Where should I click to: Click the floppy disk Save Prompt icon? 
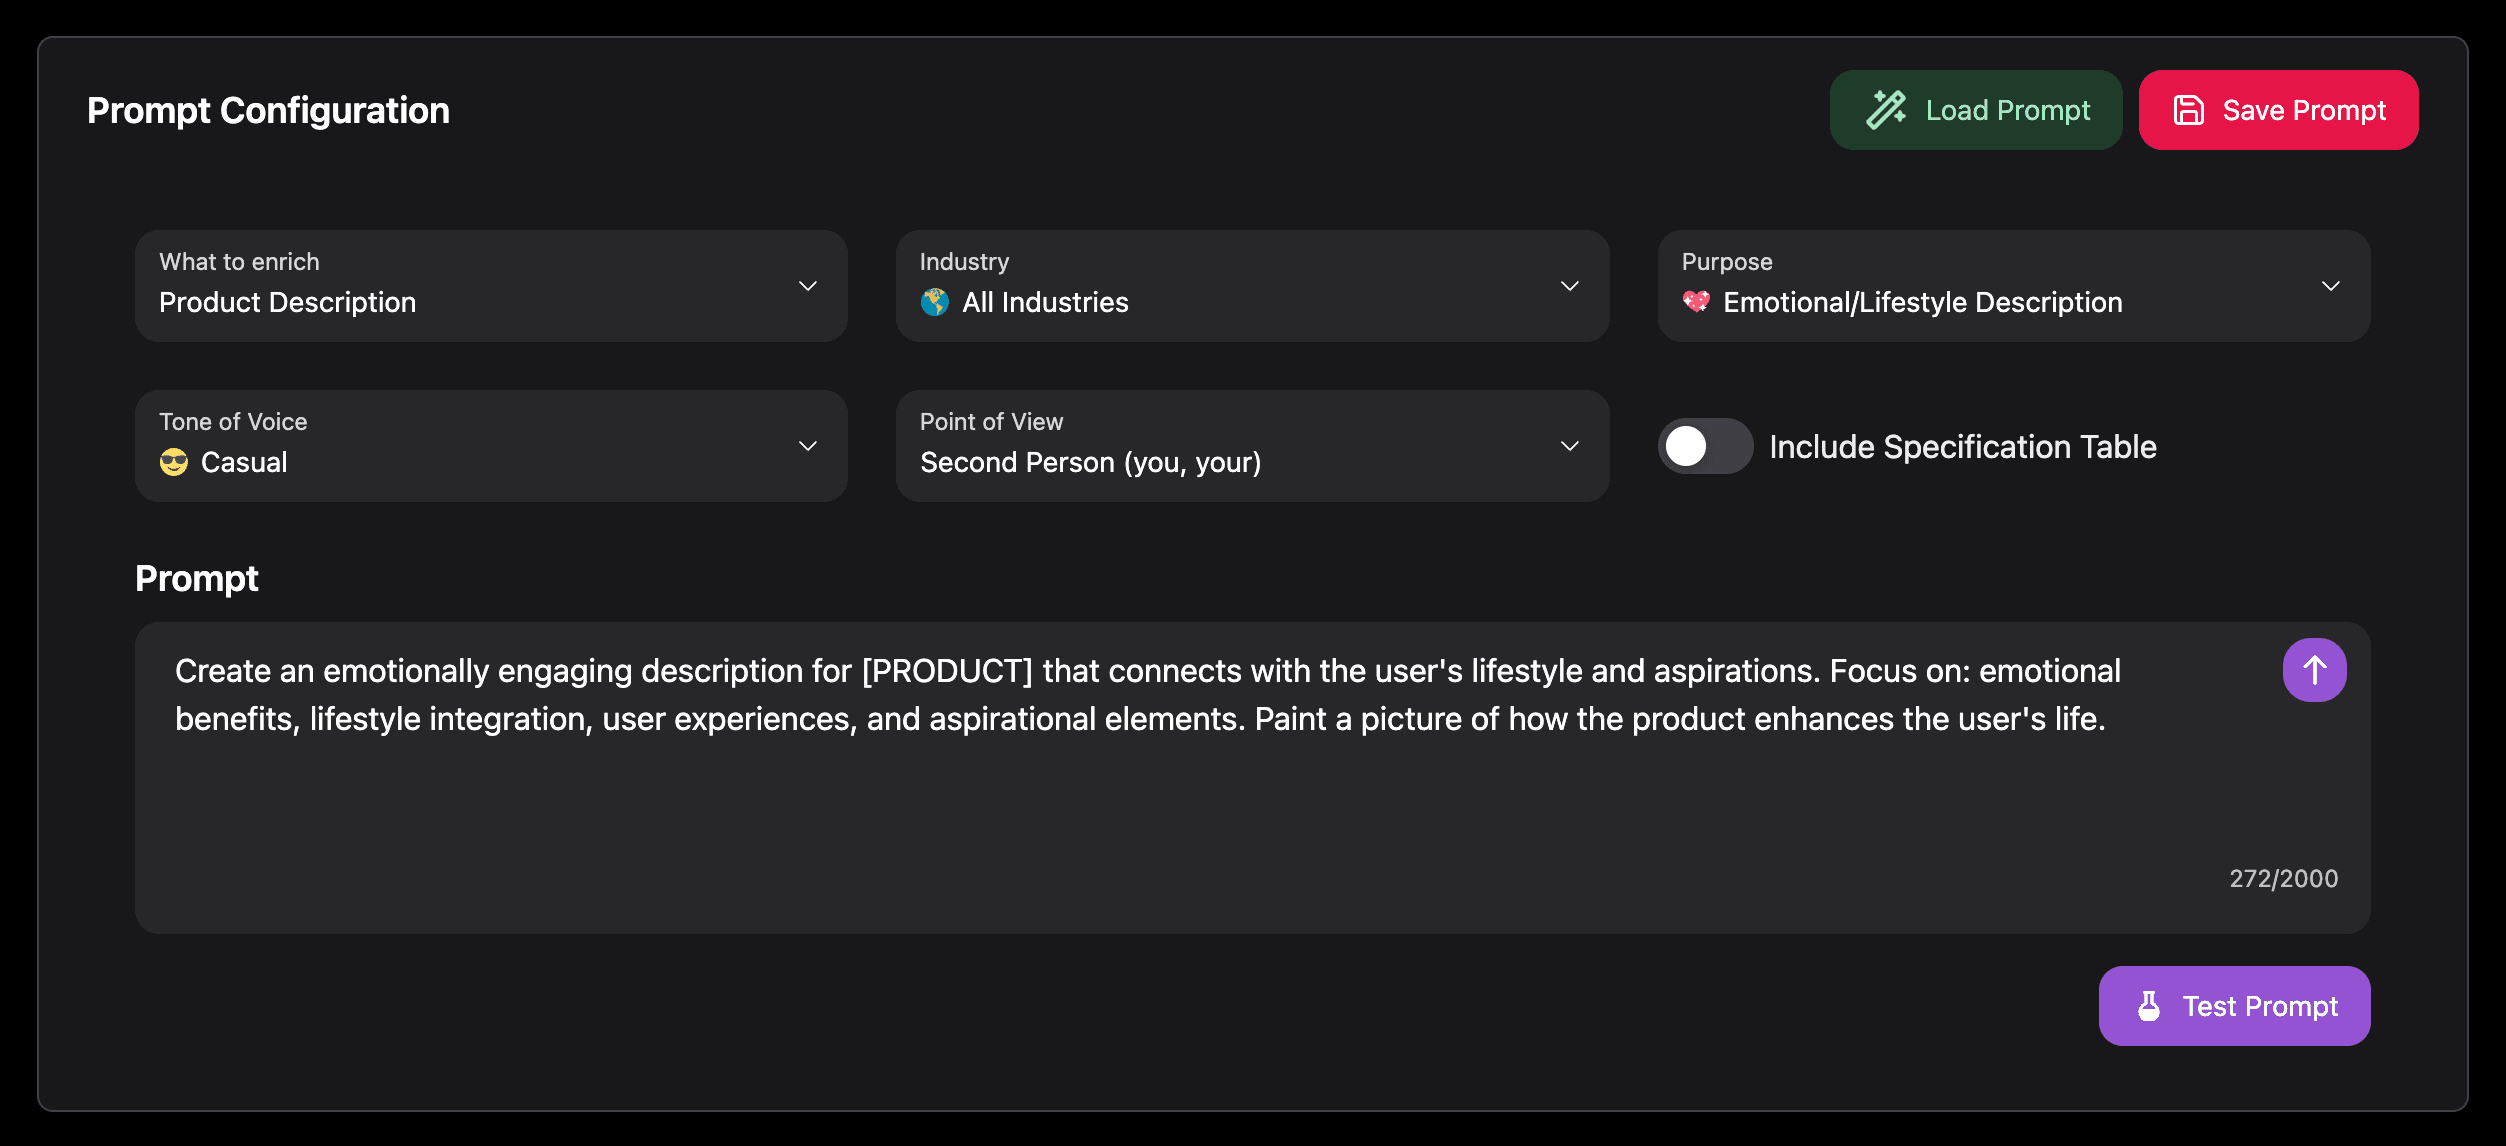2189,110
